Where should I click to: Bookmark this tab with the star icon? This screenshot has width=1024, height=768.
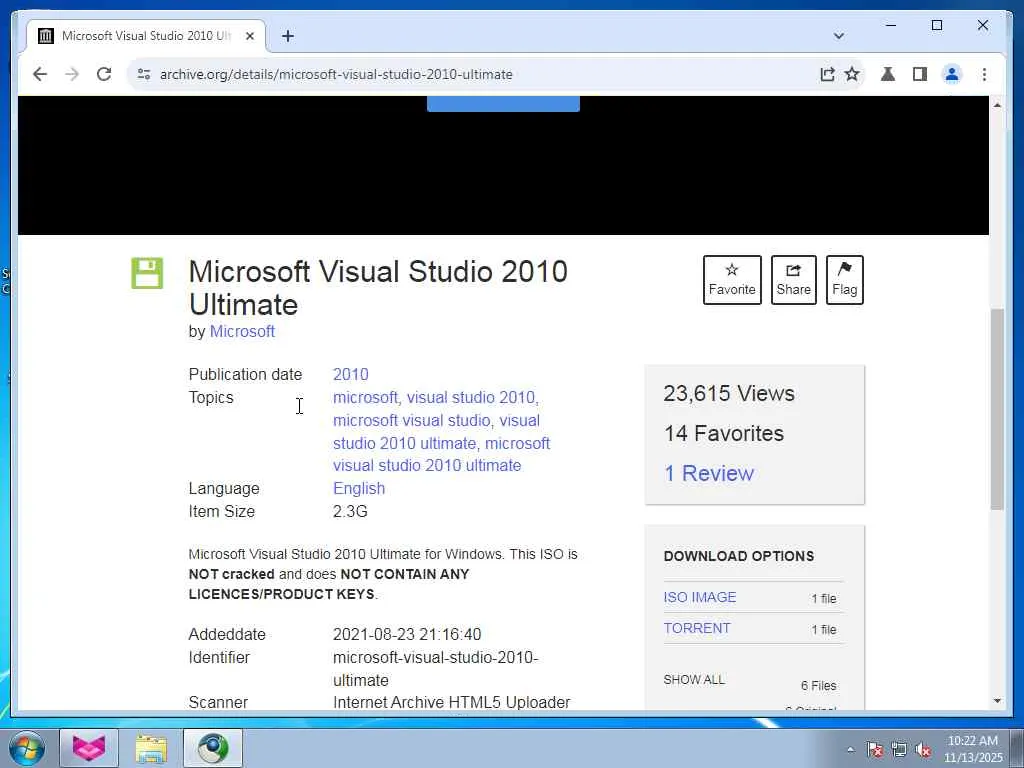click(852, 74)
